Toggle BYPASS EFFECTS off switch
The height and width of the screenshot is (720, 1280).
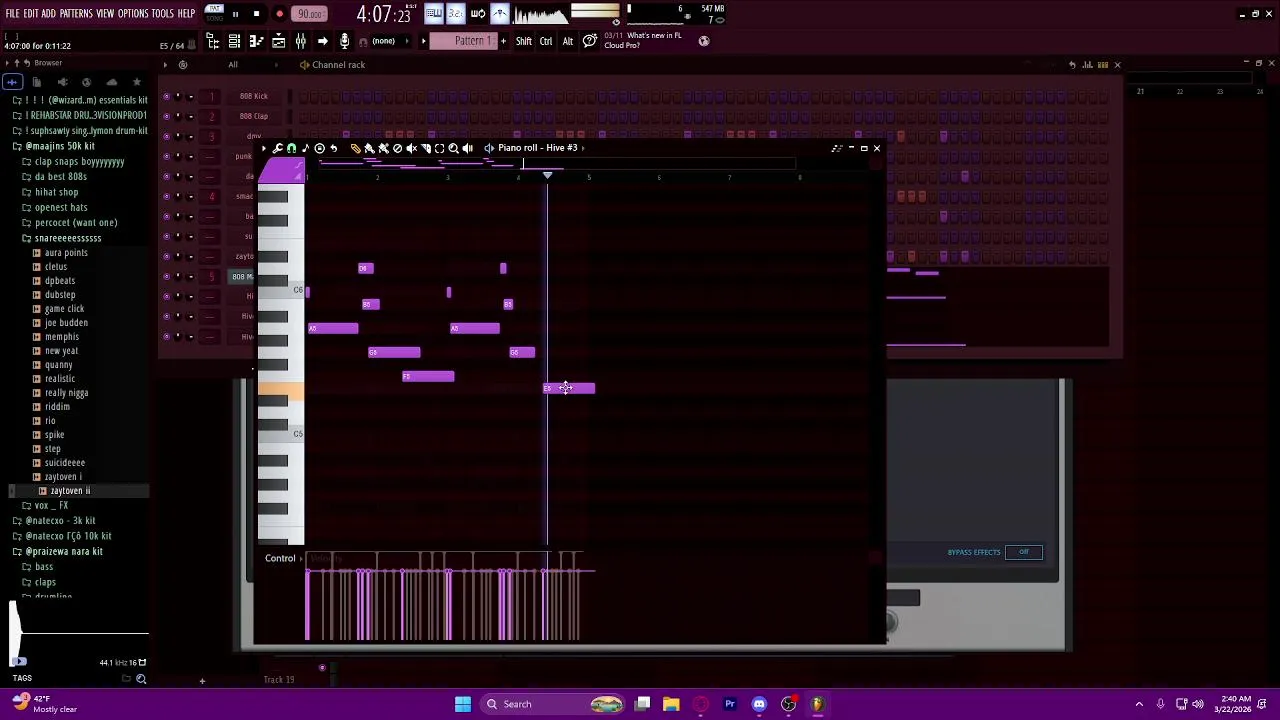(1024, 552)
